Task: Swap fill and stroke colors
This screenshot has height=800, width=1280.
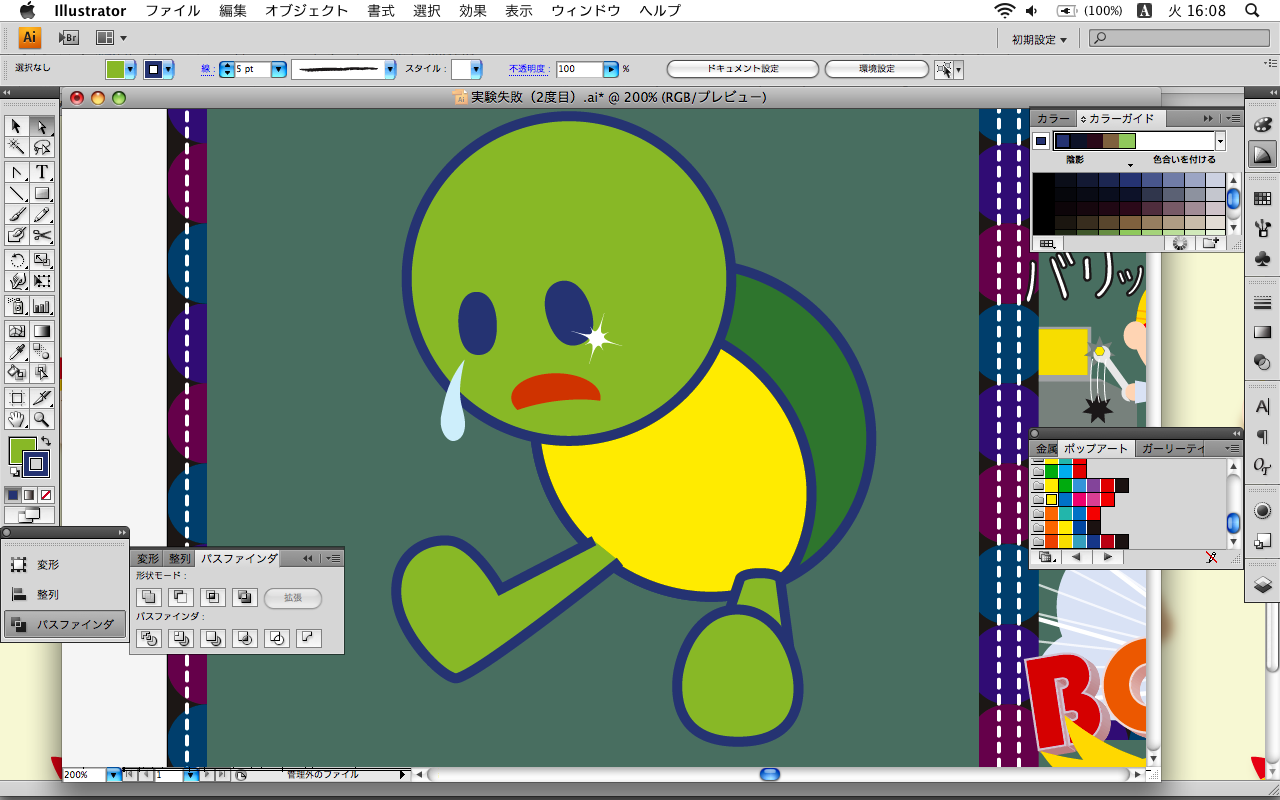Action: 45,441
